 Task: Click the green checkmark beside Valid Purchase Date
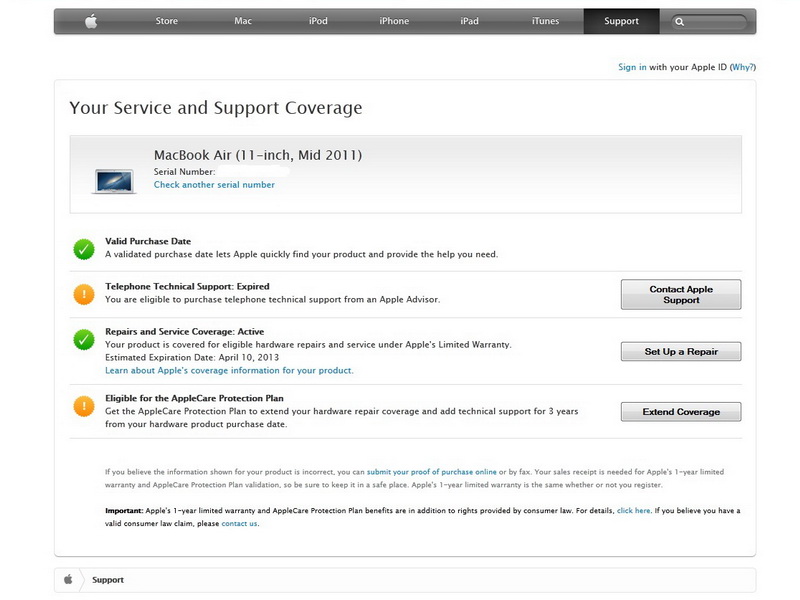coord(84,248)
